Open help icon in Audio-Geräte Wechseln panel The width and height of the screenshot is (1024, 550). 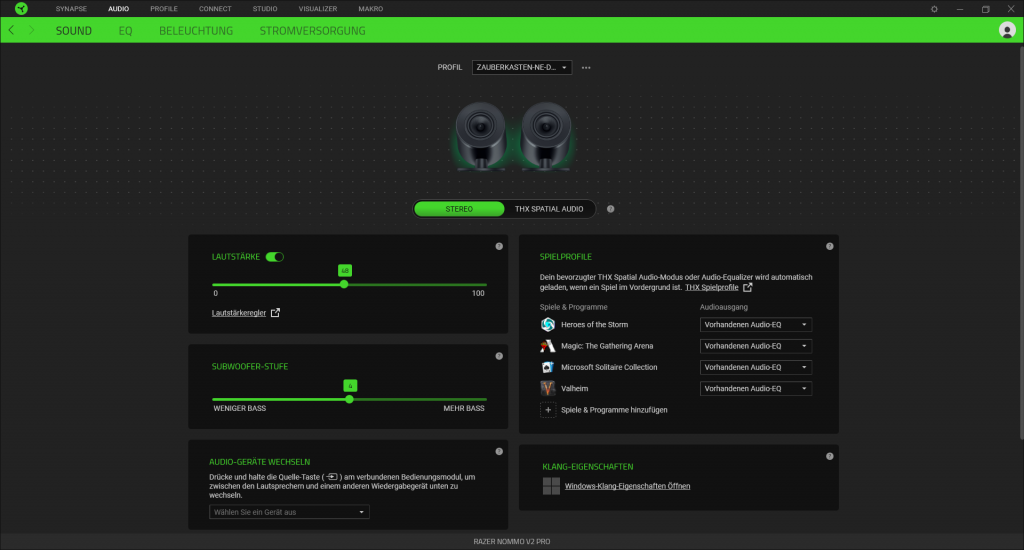pyautogui.click(x=499, y=451)
